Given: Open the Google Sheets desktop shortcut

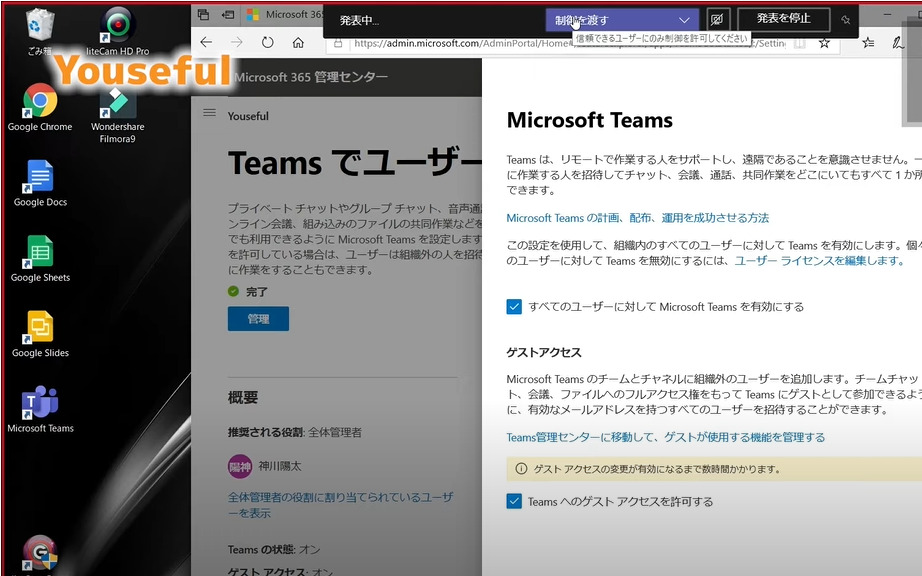Looking at the screenshot, I should tap(40, 259).
